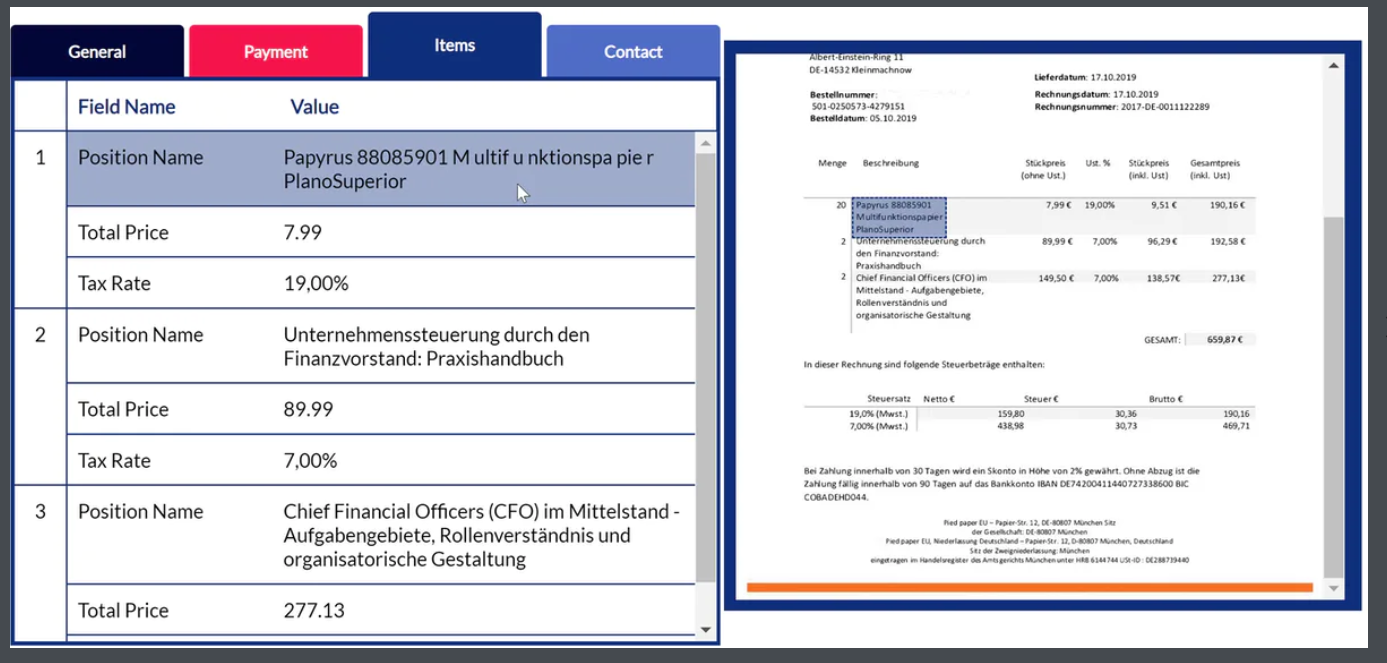1387x663 pixels.
Task: Click Rechnungsdatum 17.10.2019 in invoice
Action: pyautogui.click(x=1096, y=94)
